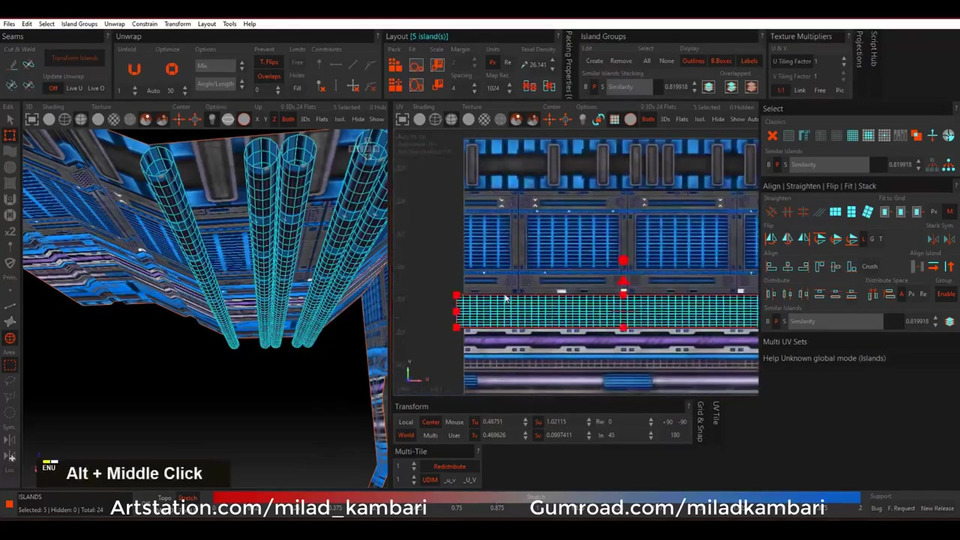This screenshot has height=540, width=960.
Task: Click the top-row Scale islands icon in Layout
Action: point(437,65)
